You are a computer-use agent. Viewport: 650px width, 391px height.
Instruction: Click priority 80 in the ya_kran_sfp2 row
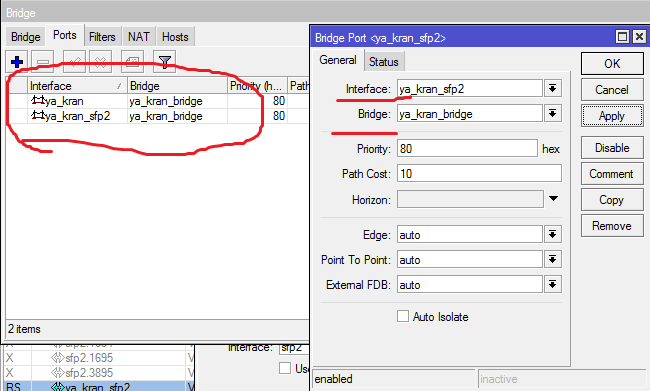279,116
